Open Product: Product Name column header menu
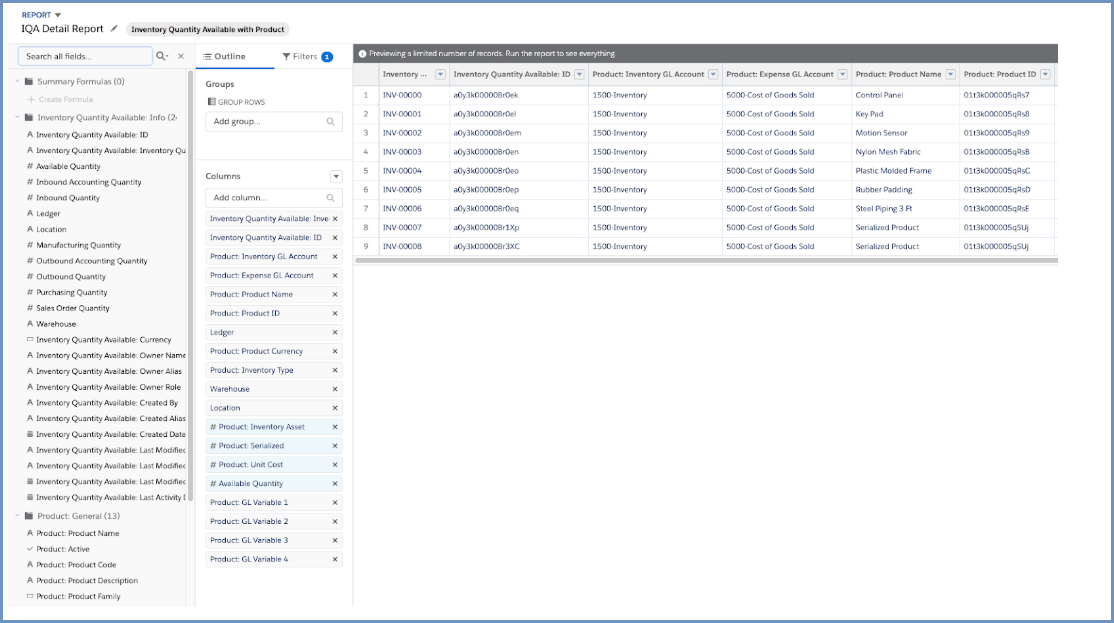This screenshot has width=1114, height=623. [949, 75]
